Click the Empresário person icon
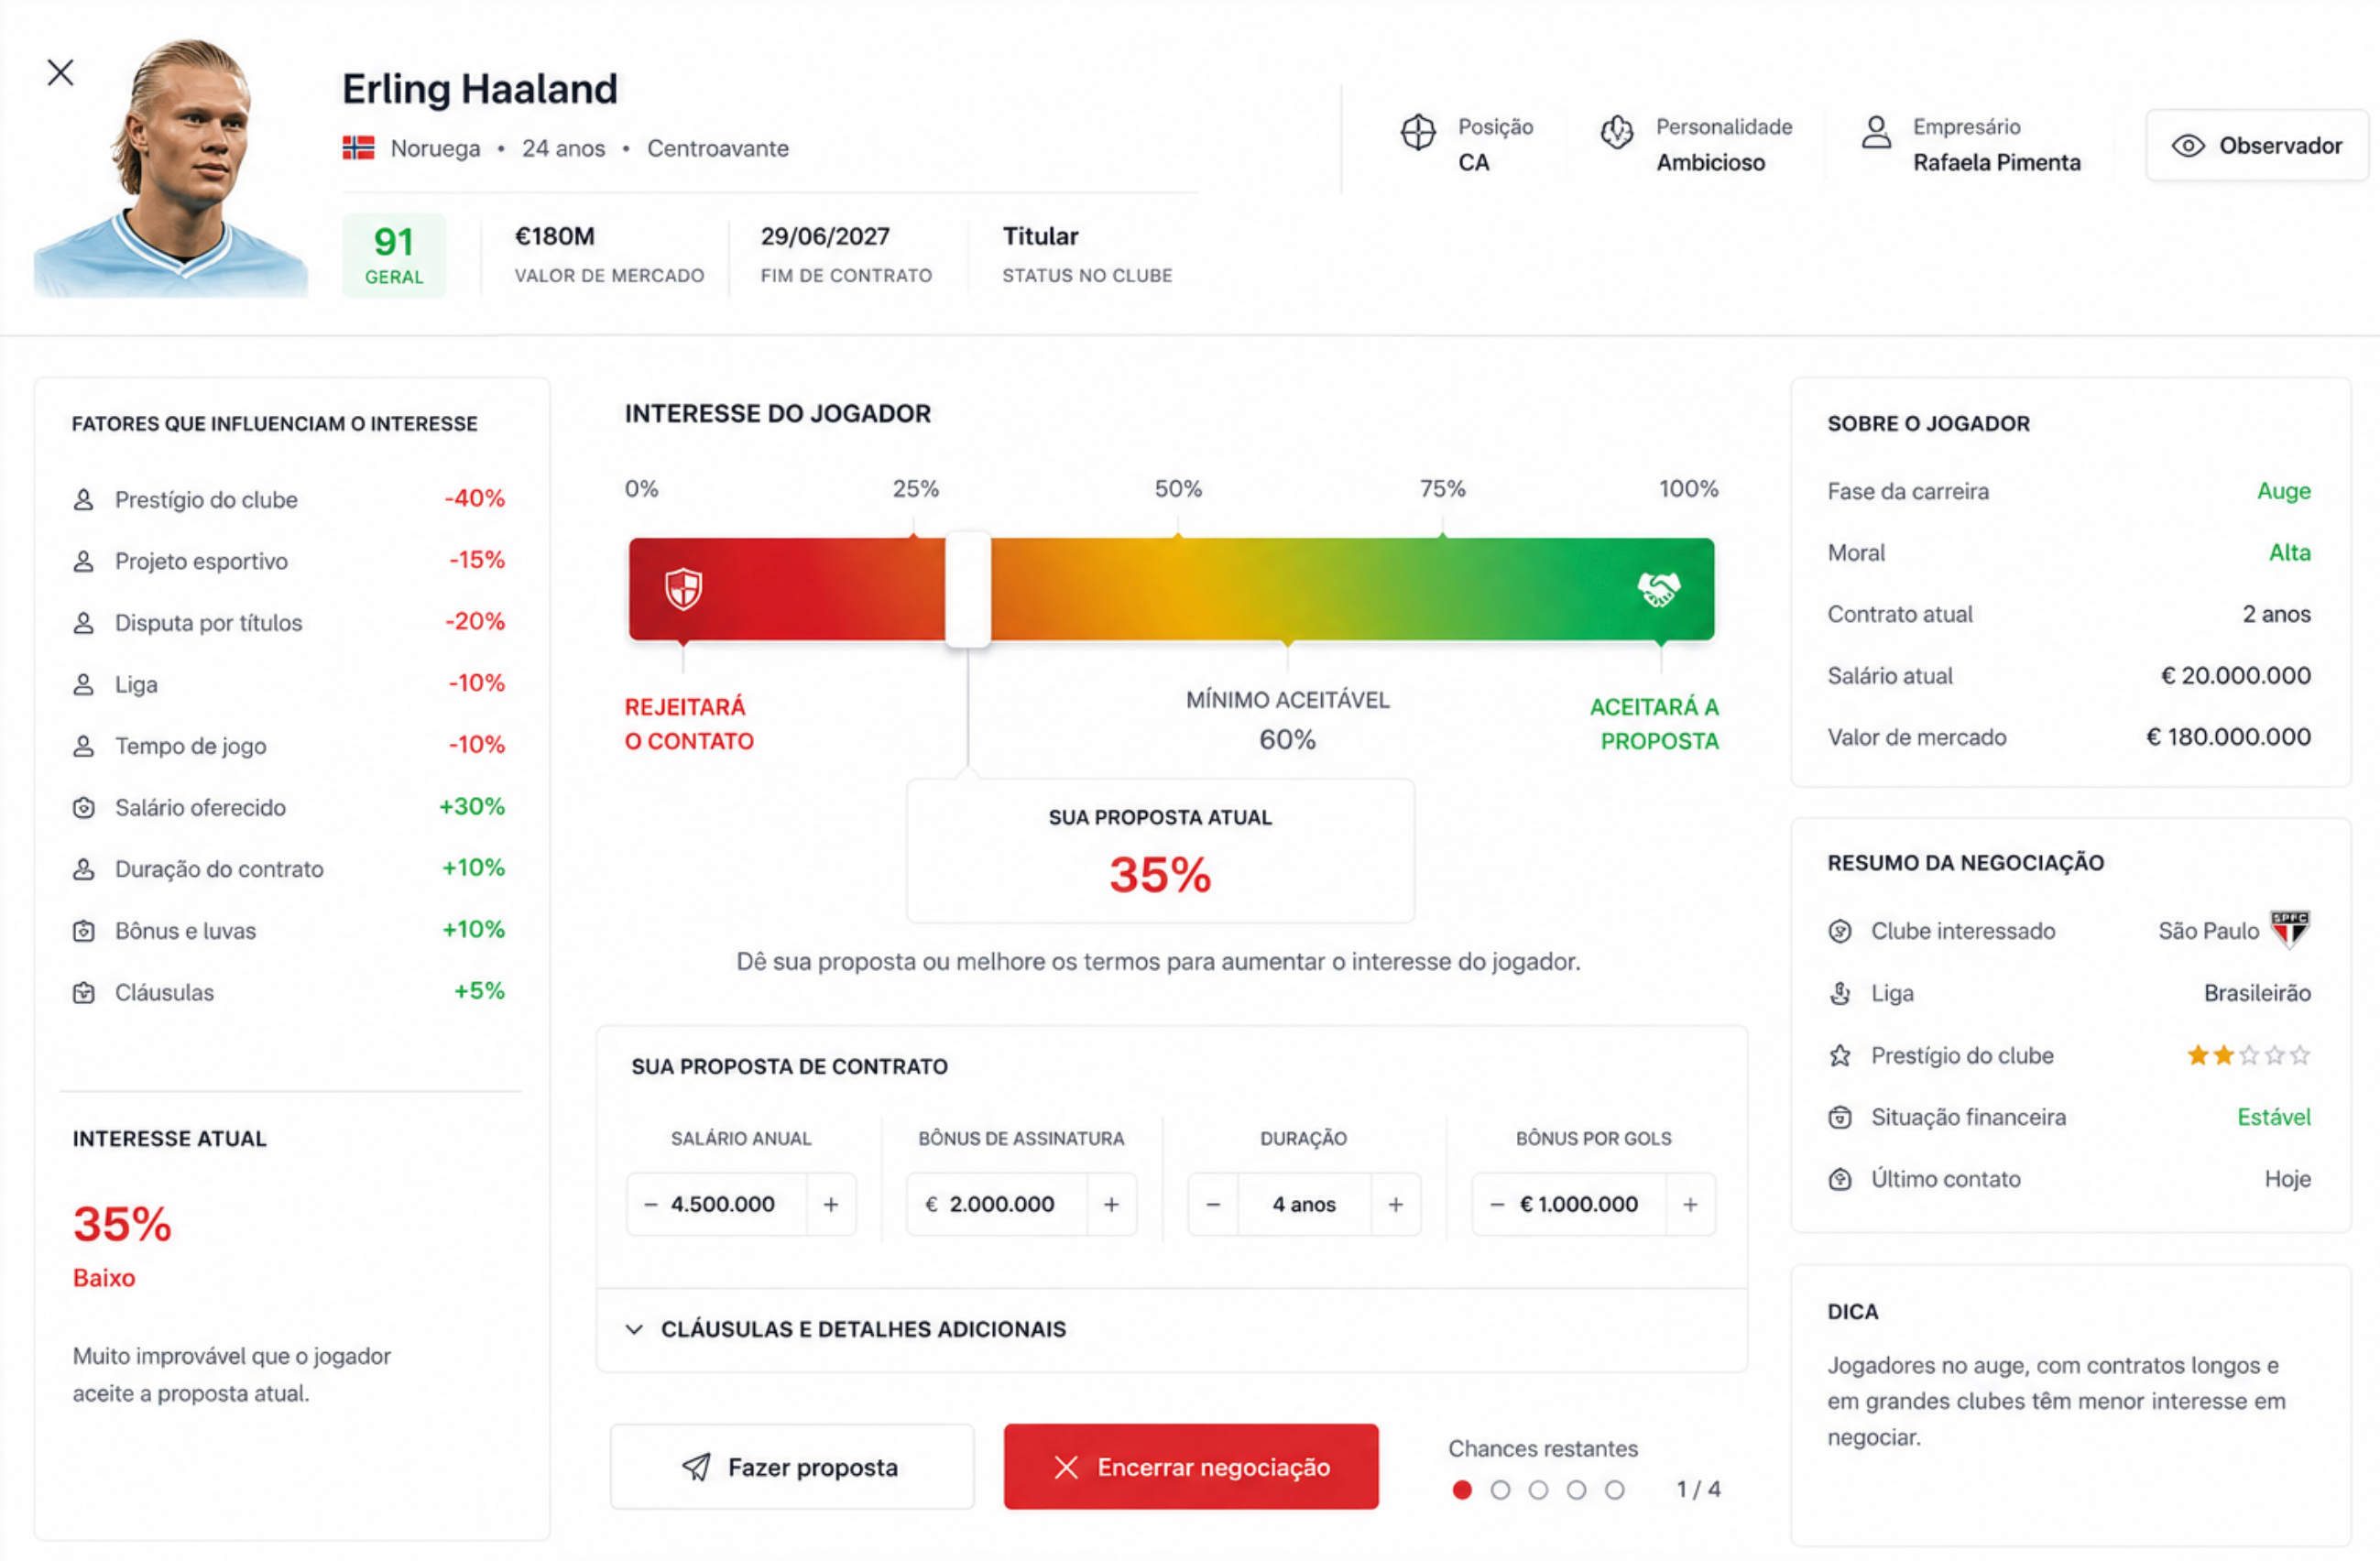Viewport: 2380px width, 1561px height. pos(1876,132)
